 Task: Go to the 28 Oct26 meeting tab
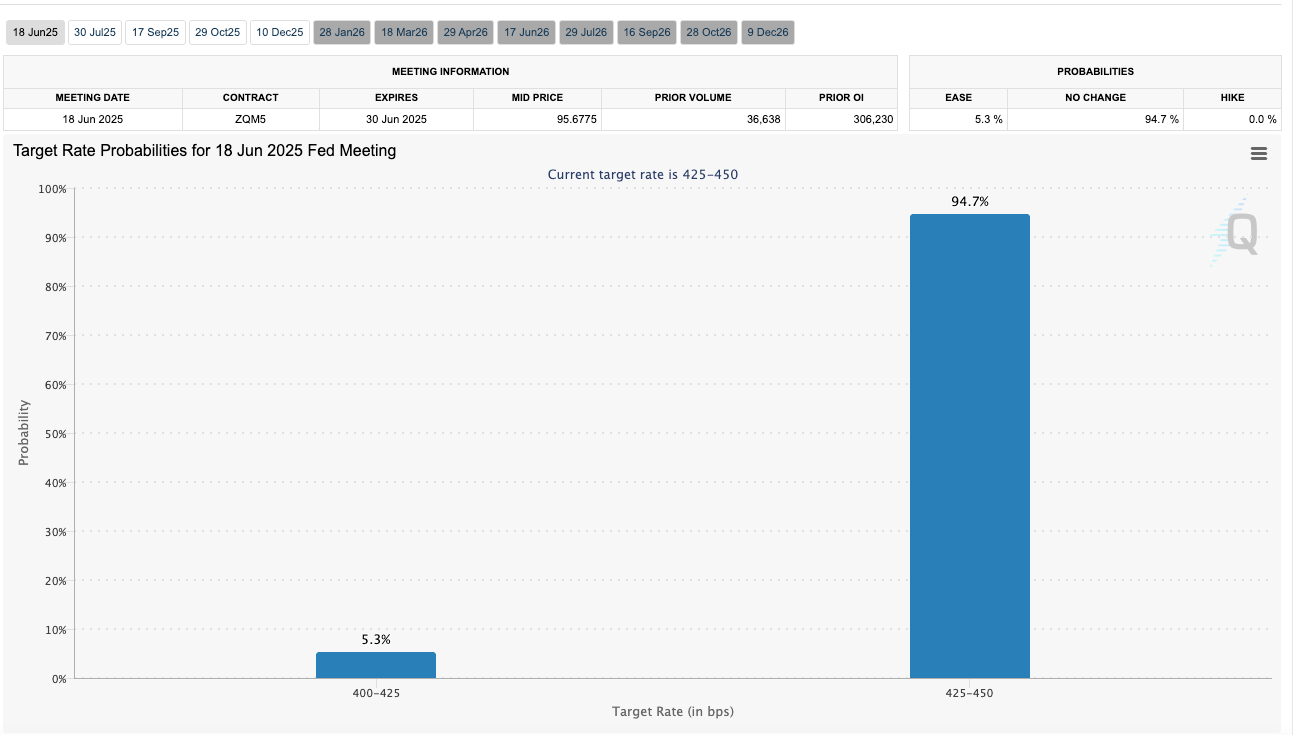708,33
